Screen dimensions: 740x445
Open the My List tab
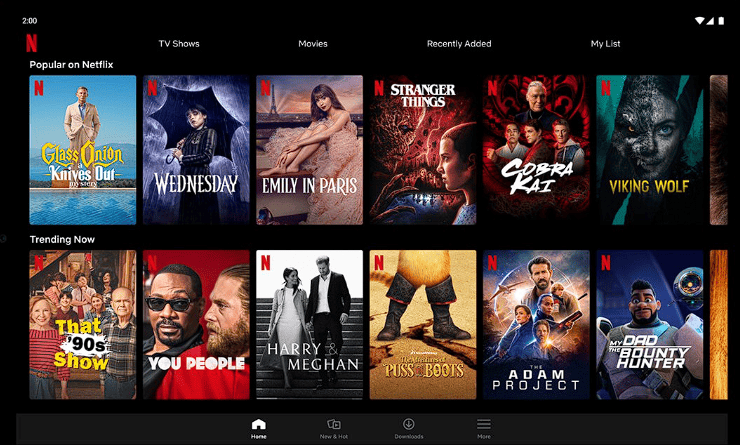(x=605, y=44)
